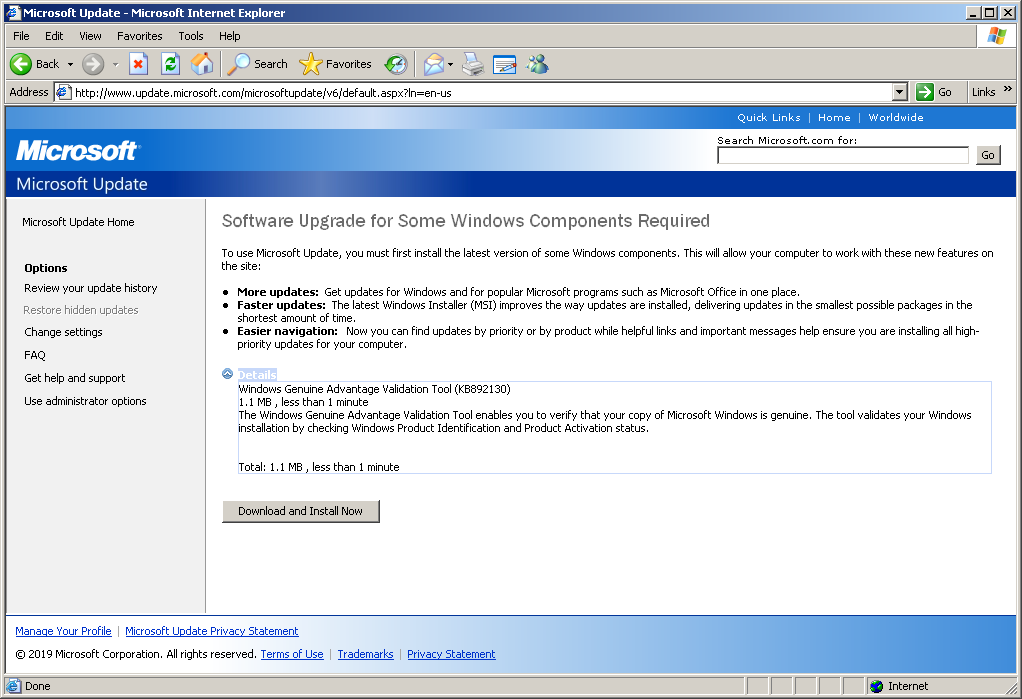Open the Messenger people icon

point(538,64)
